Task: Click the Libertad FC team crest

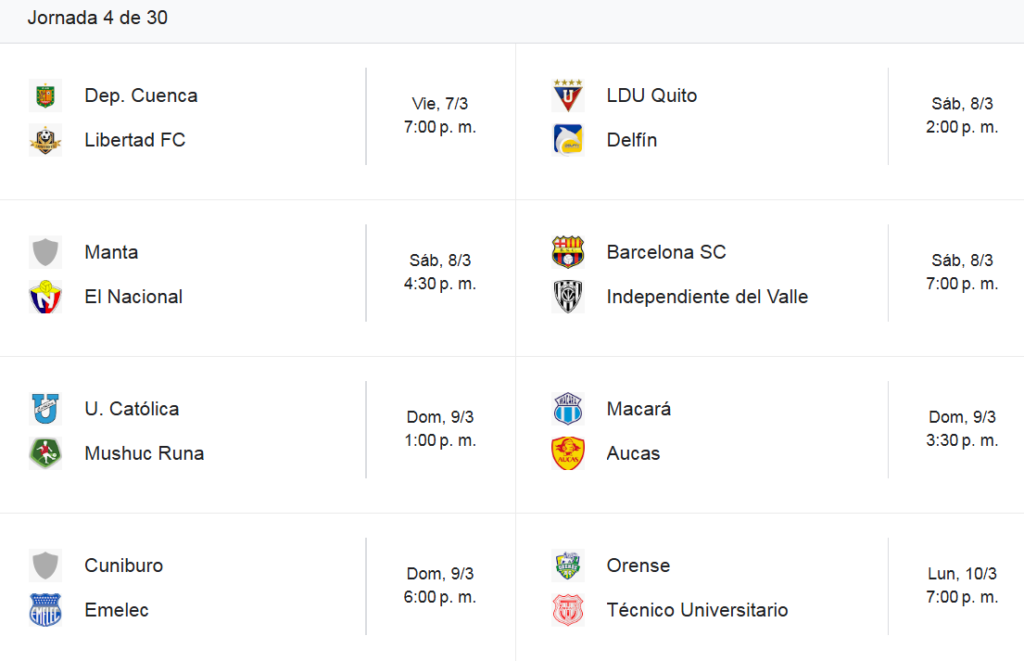Action: 45,140
